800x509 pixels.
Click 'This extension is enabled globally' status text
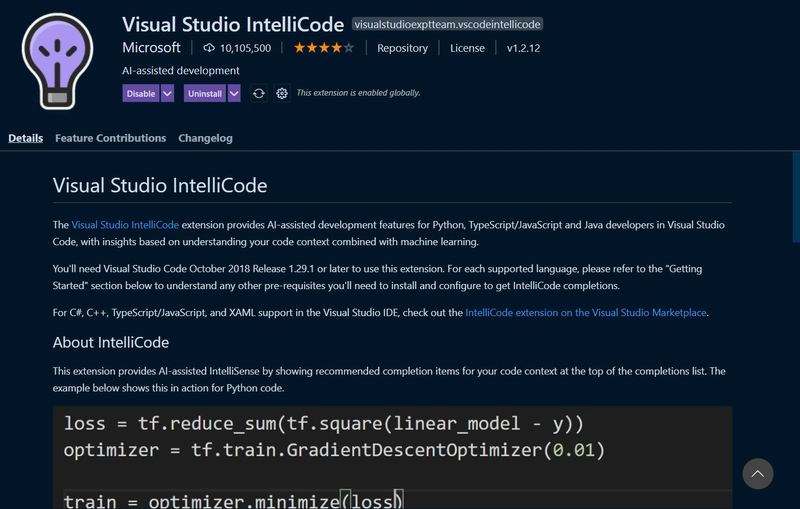tap(359, 93)
